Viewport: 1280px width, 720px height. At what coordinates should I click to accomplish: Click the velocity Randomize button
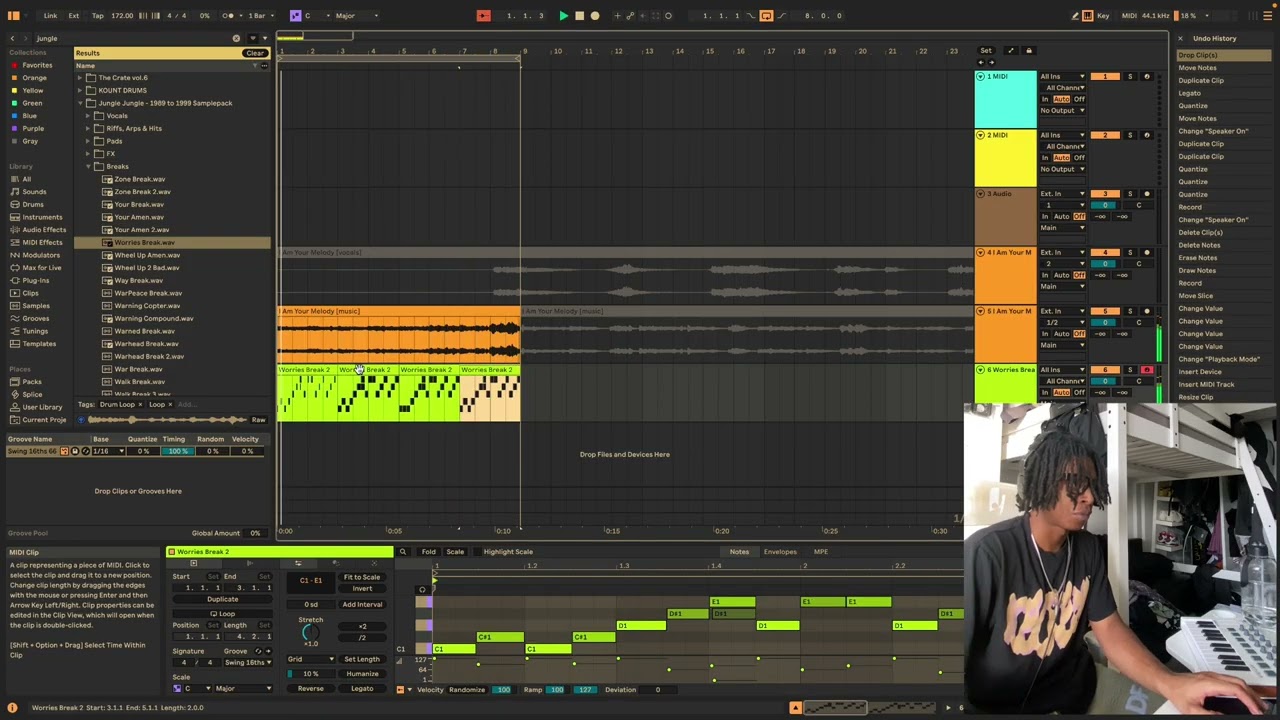click(467, 690)
